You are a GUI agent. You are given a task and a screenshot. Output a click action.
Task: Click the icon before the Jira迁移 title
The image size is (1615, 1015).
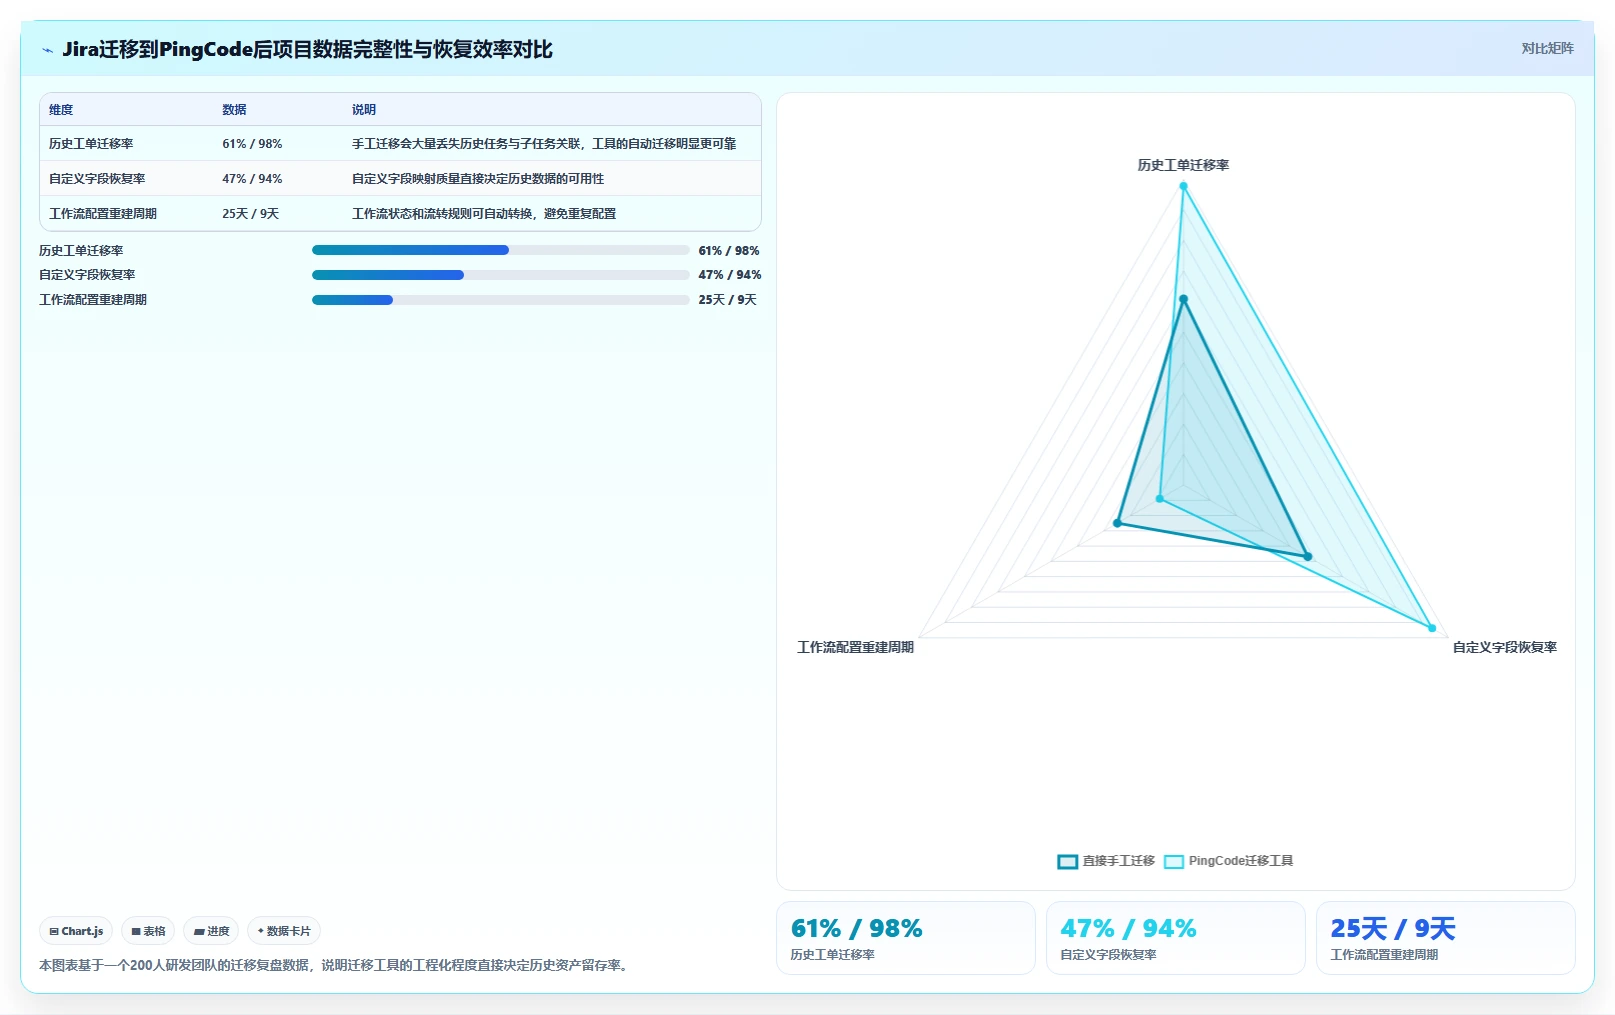click(x=47, y=50)
